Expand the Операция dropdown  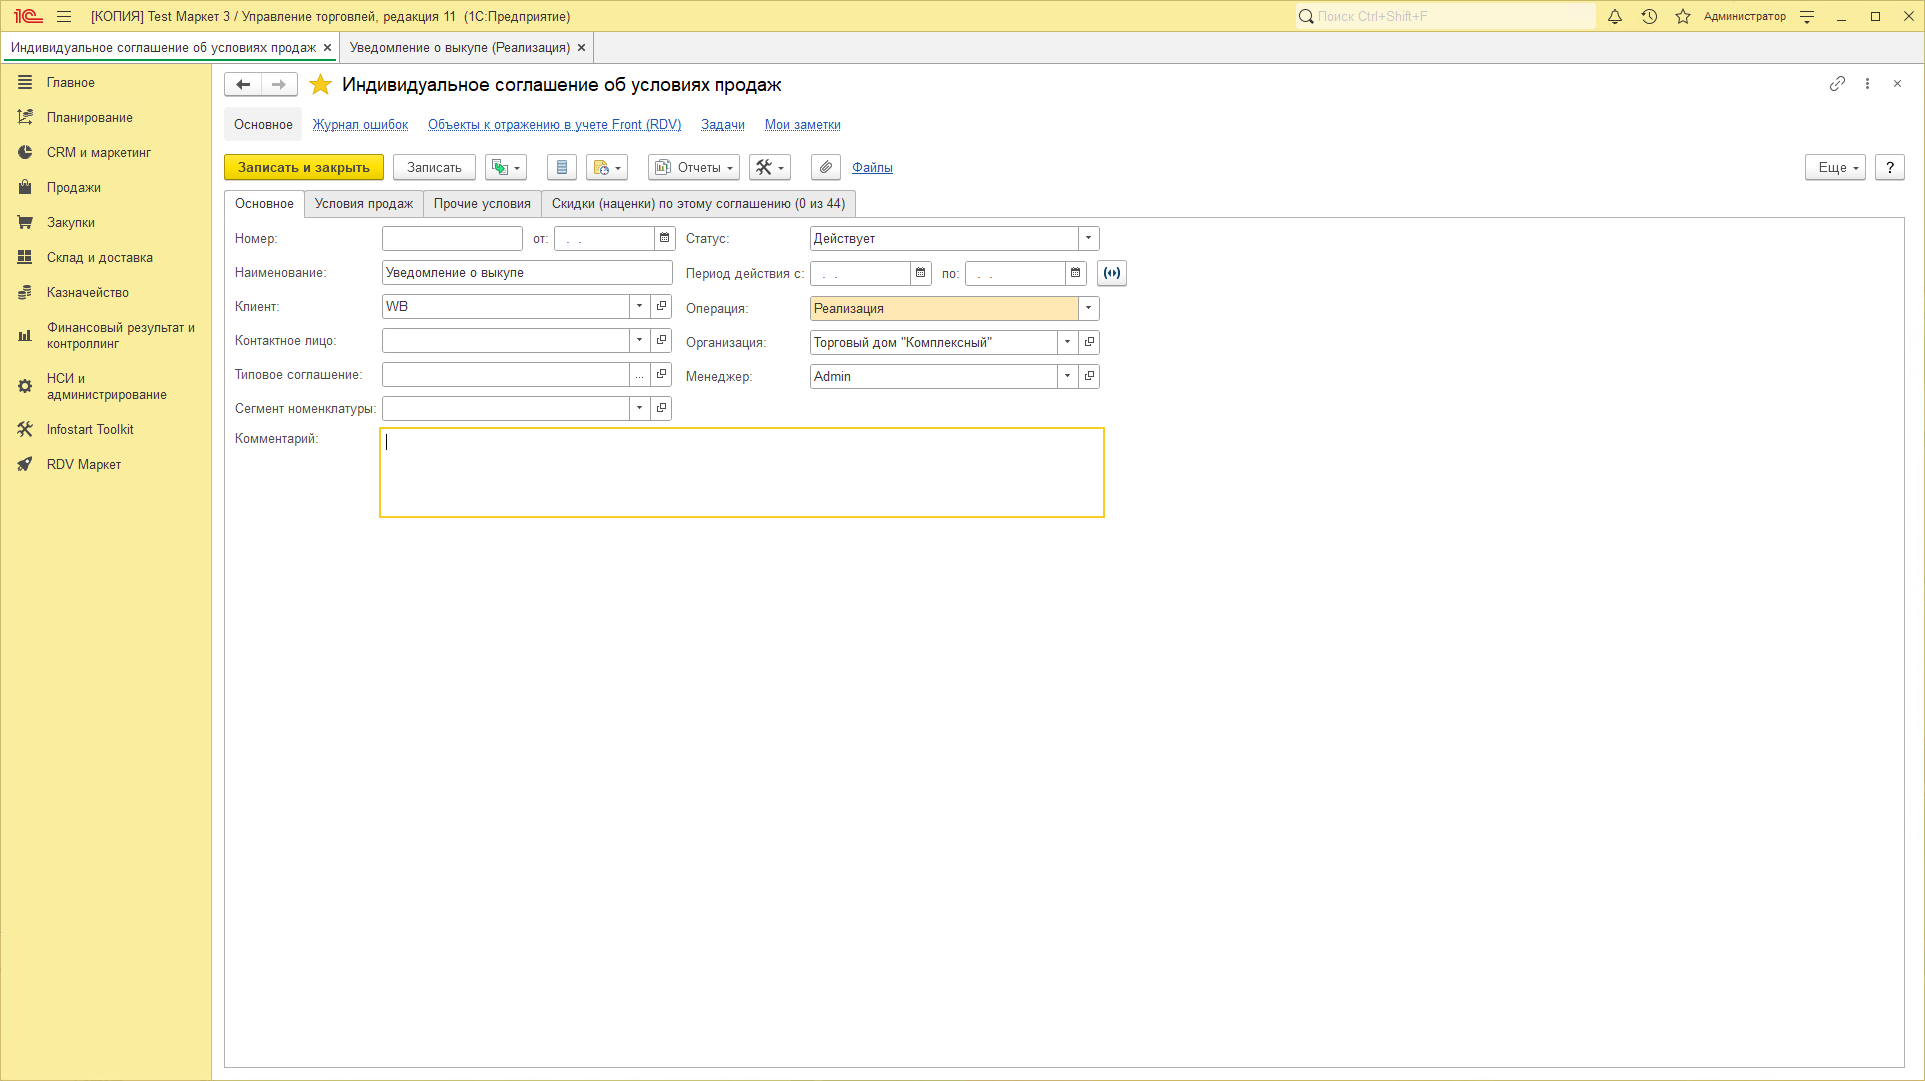[1088, 308]
